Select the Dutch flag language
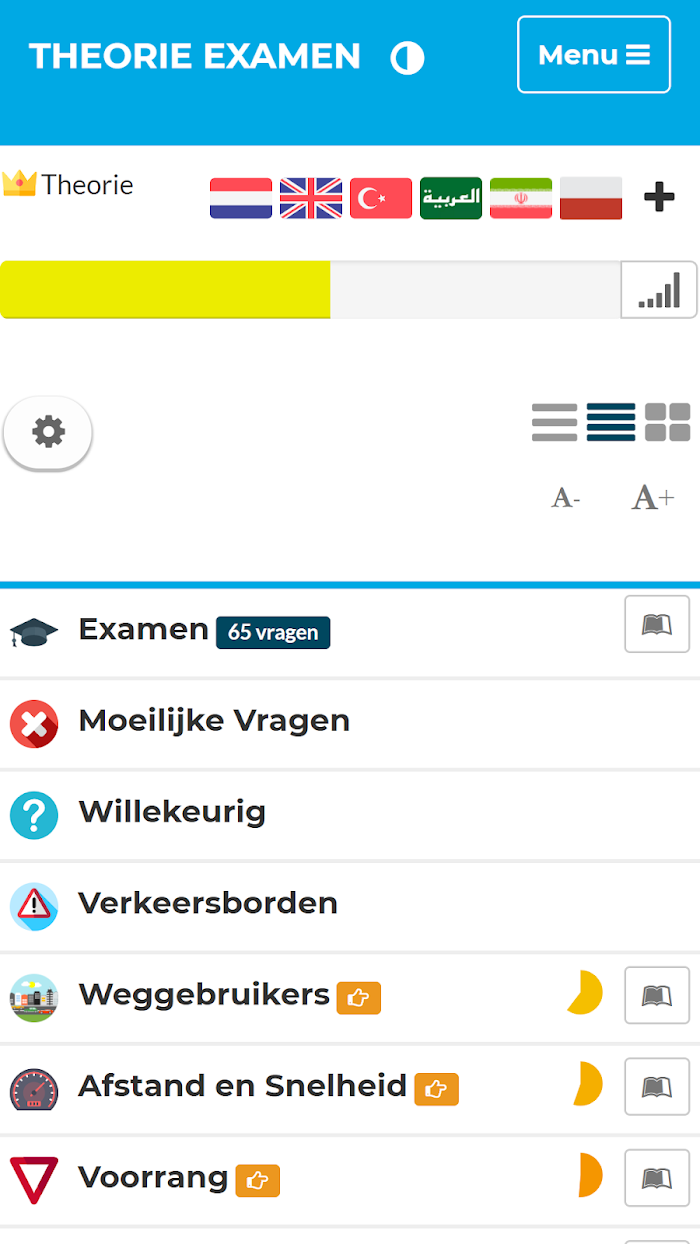Screen dimensions: 700x1244 click(x=241, y=198)
